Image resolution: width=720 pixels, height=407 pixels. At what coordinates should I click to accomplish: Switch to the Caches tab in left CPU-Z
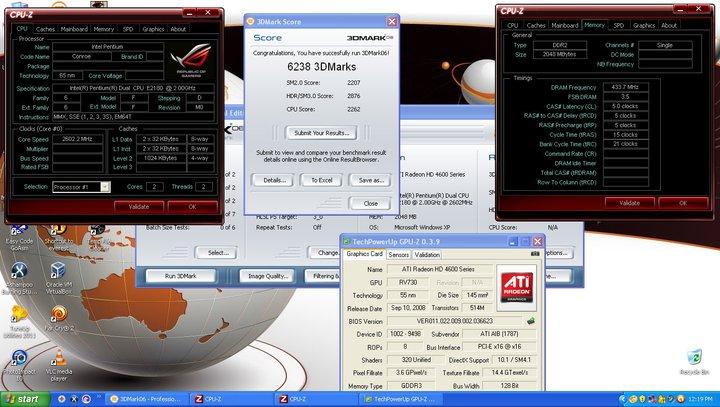pos(45,29)
